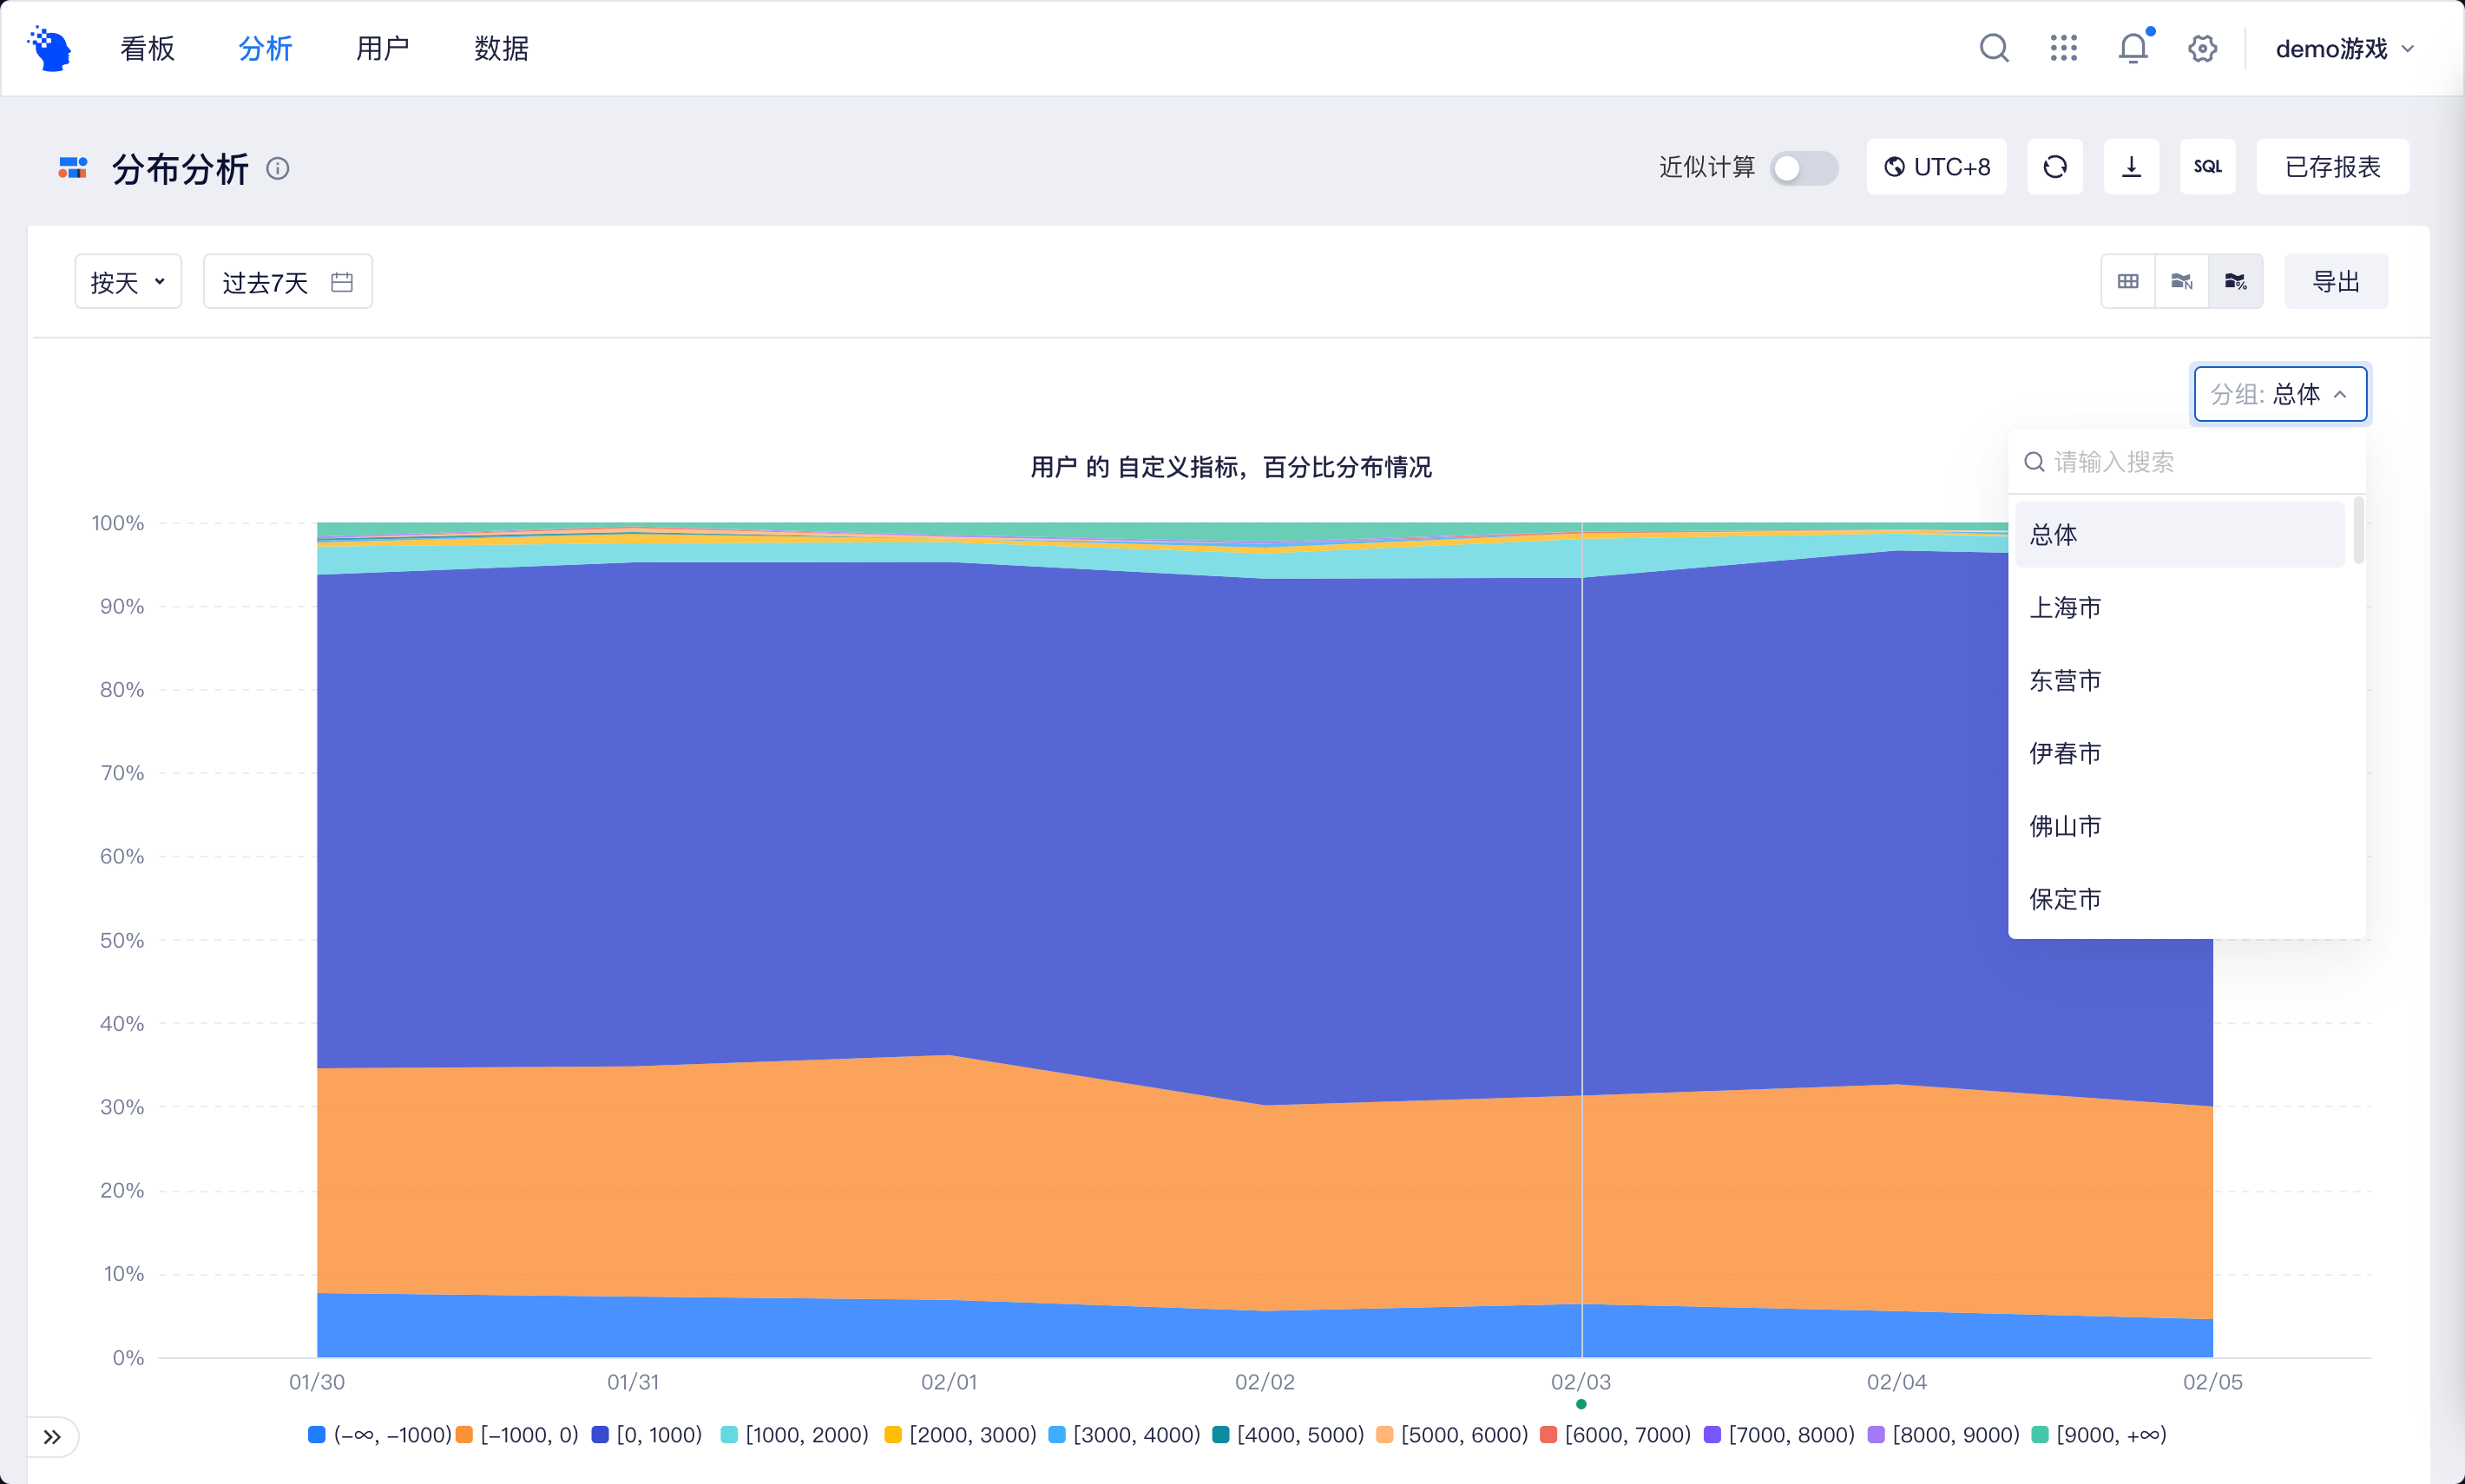Image resolution: width=2465 pixels, height=1484 pixels.
Task: Click the 已存报表 button
Action: coord(2331,167)
